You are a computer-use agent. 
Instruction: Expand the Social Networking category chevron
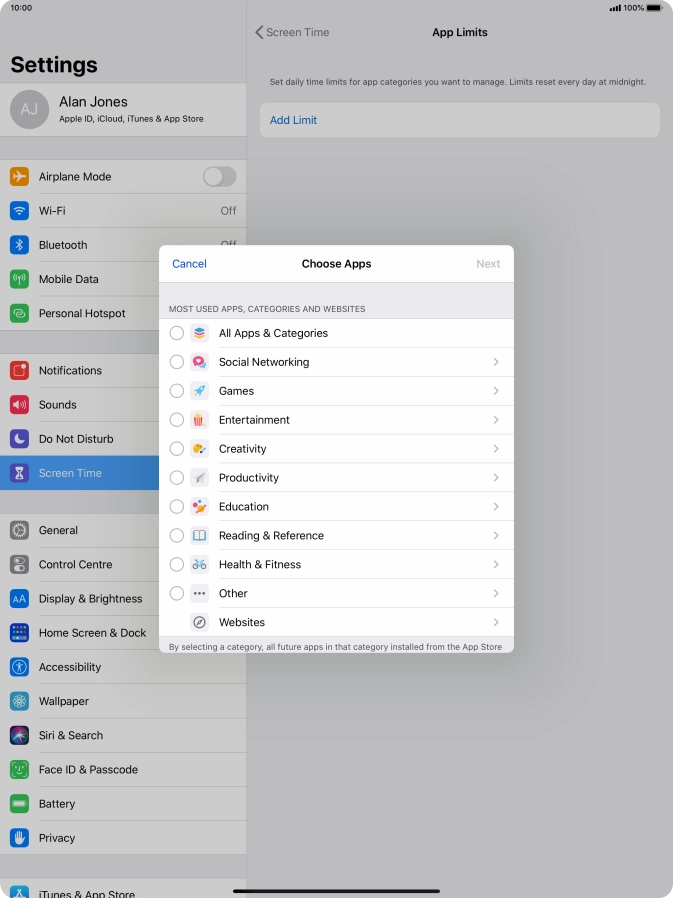coord(496,362)
